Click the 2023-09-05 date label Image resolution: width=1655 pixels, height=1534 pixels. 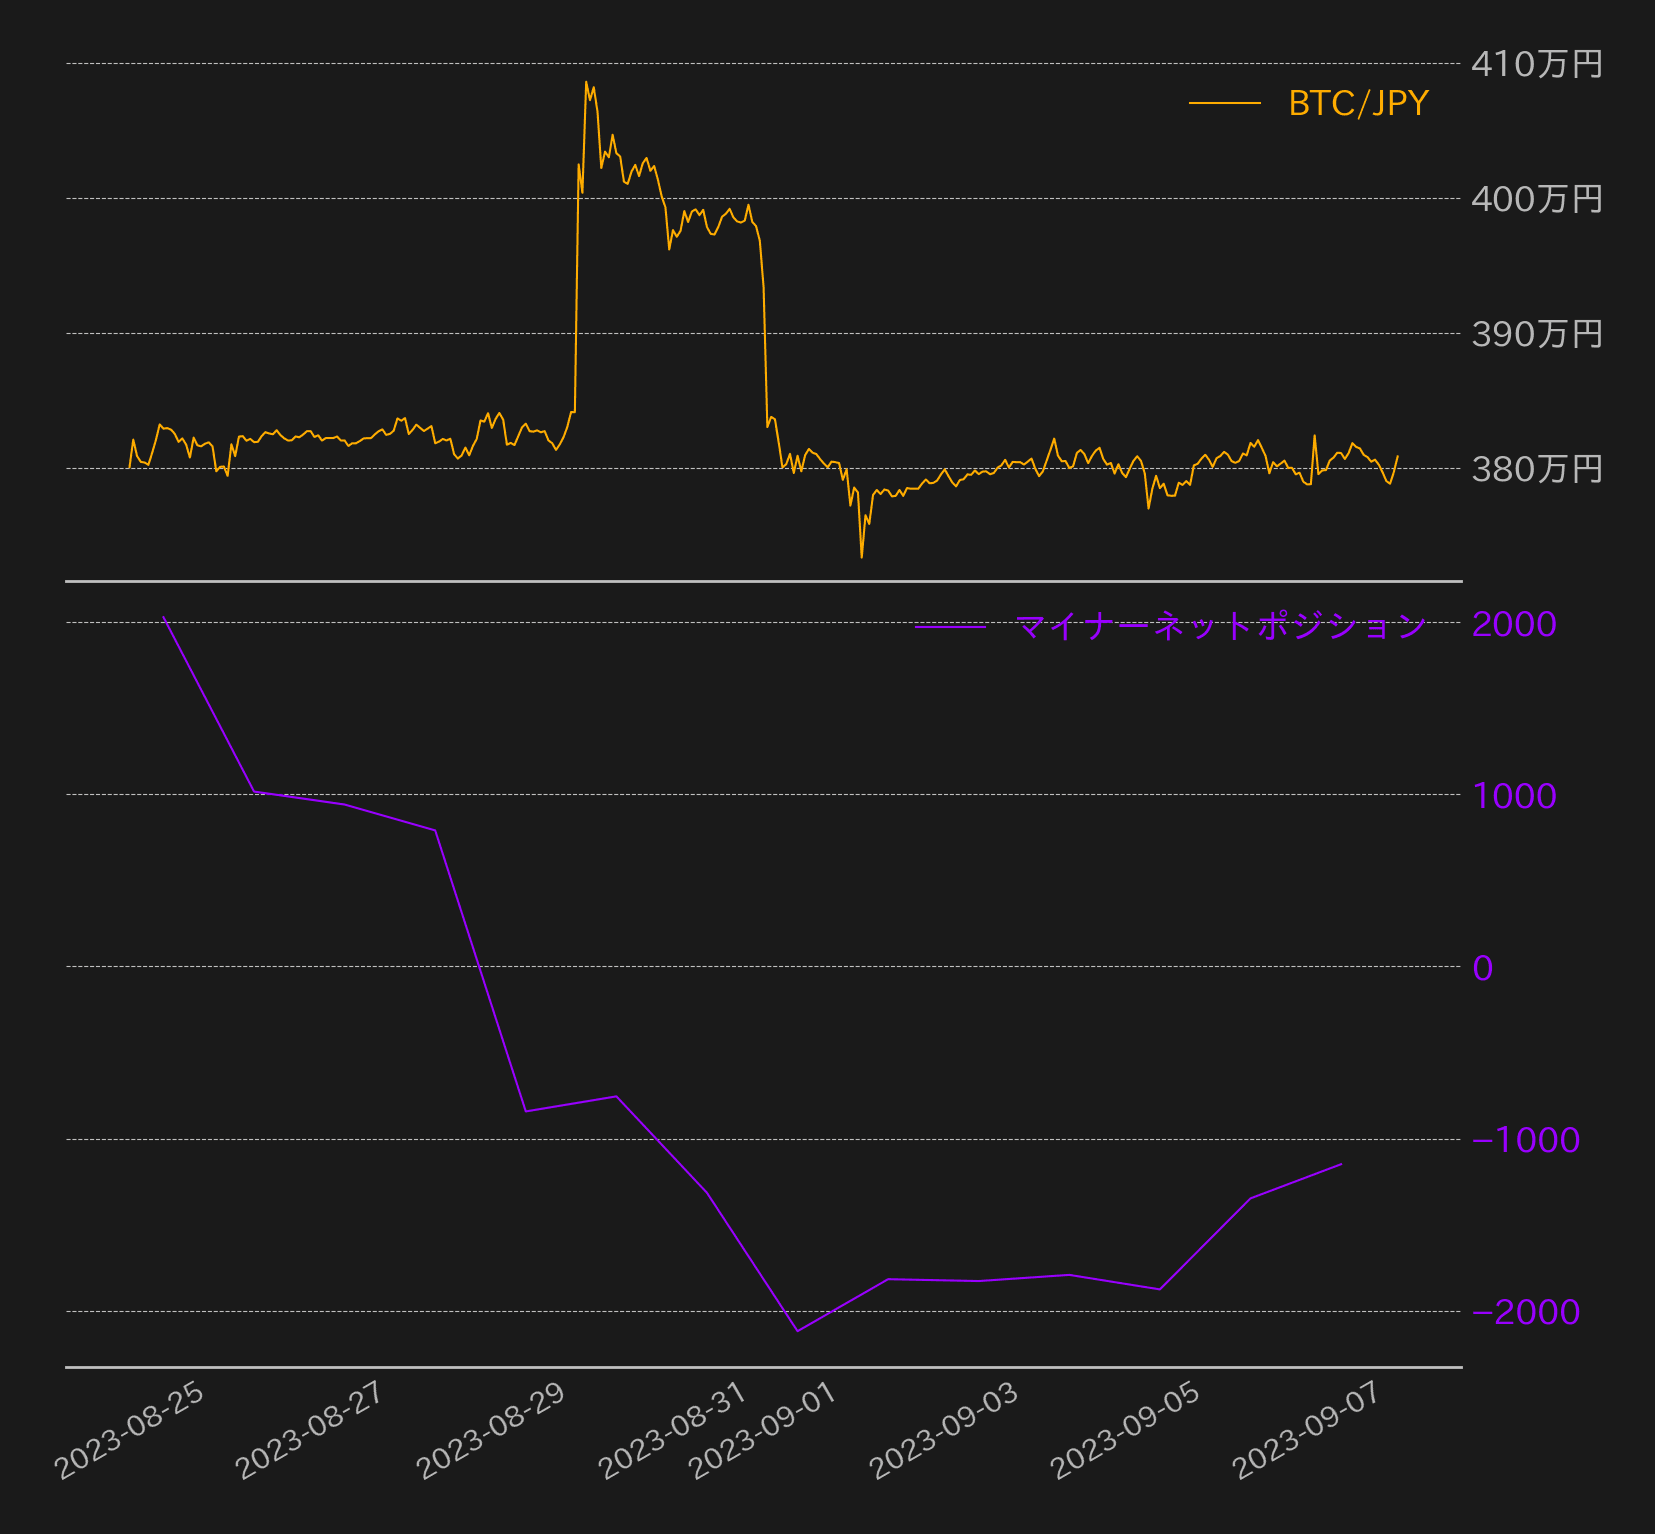tap(1126, 1430)
